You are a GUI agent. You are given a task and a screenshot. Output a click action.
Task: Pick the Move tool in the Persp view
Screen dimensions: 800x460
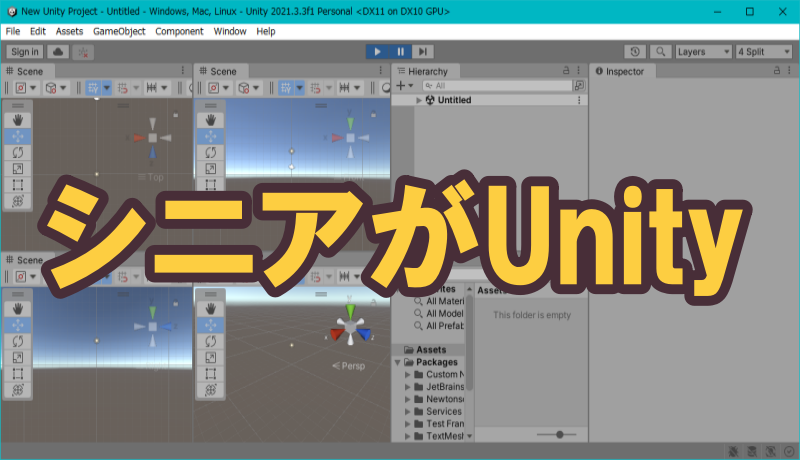tap(211, 325)
